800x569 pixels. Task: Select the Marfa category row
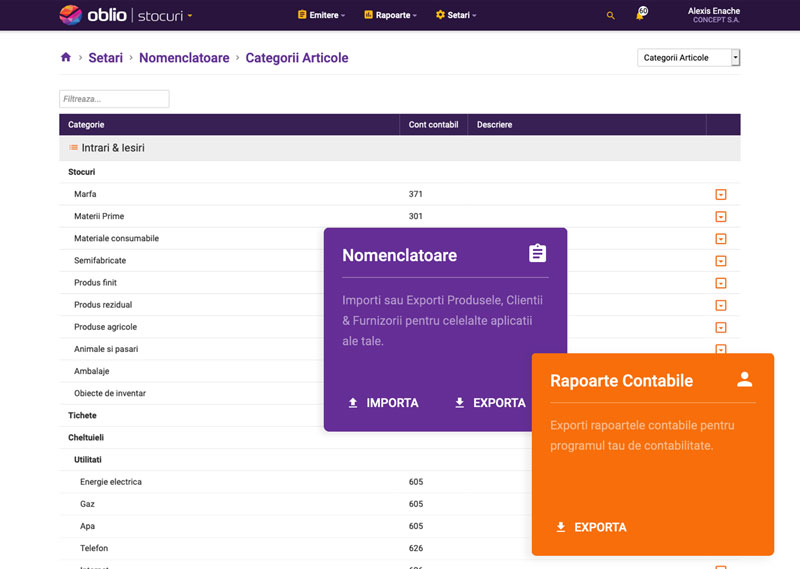point(399,194)
